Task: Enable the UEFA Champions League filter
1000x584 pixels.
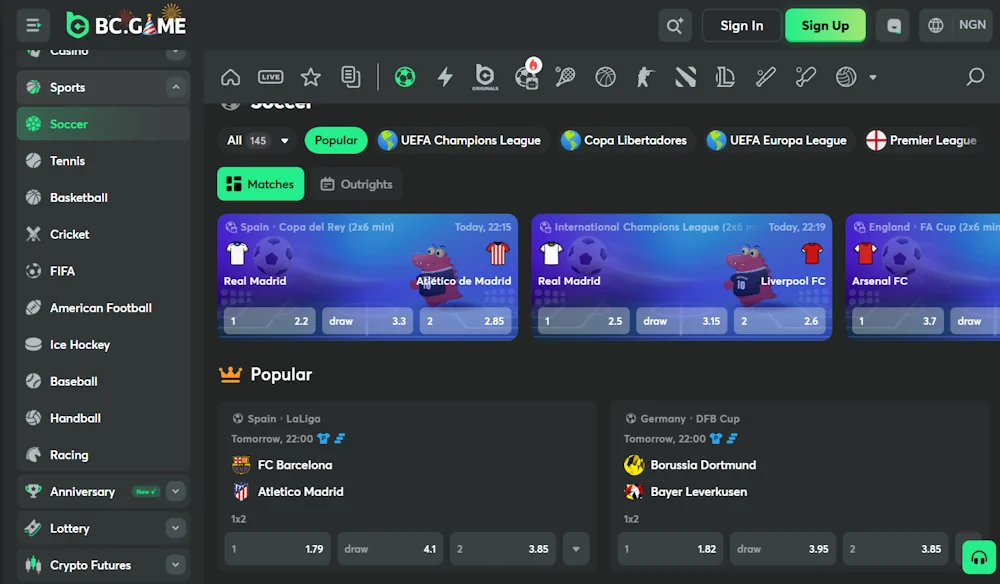Action: pos(460,140)
